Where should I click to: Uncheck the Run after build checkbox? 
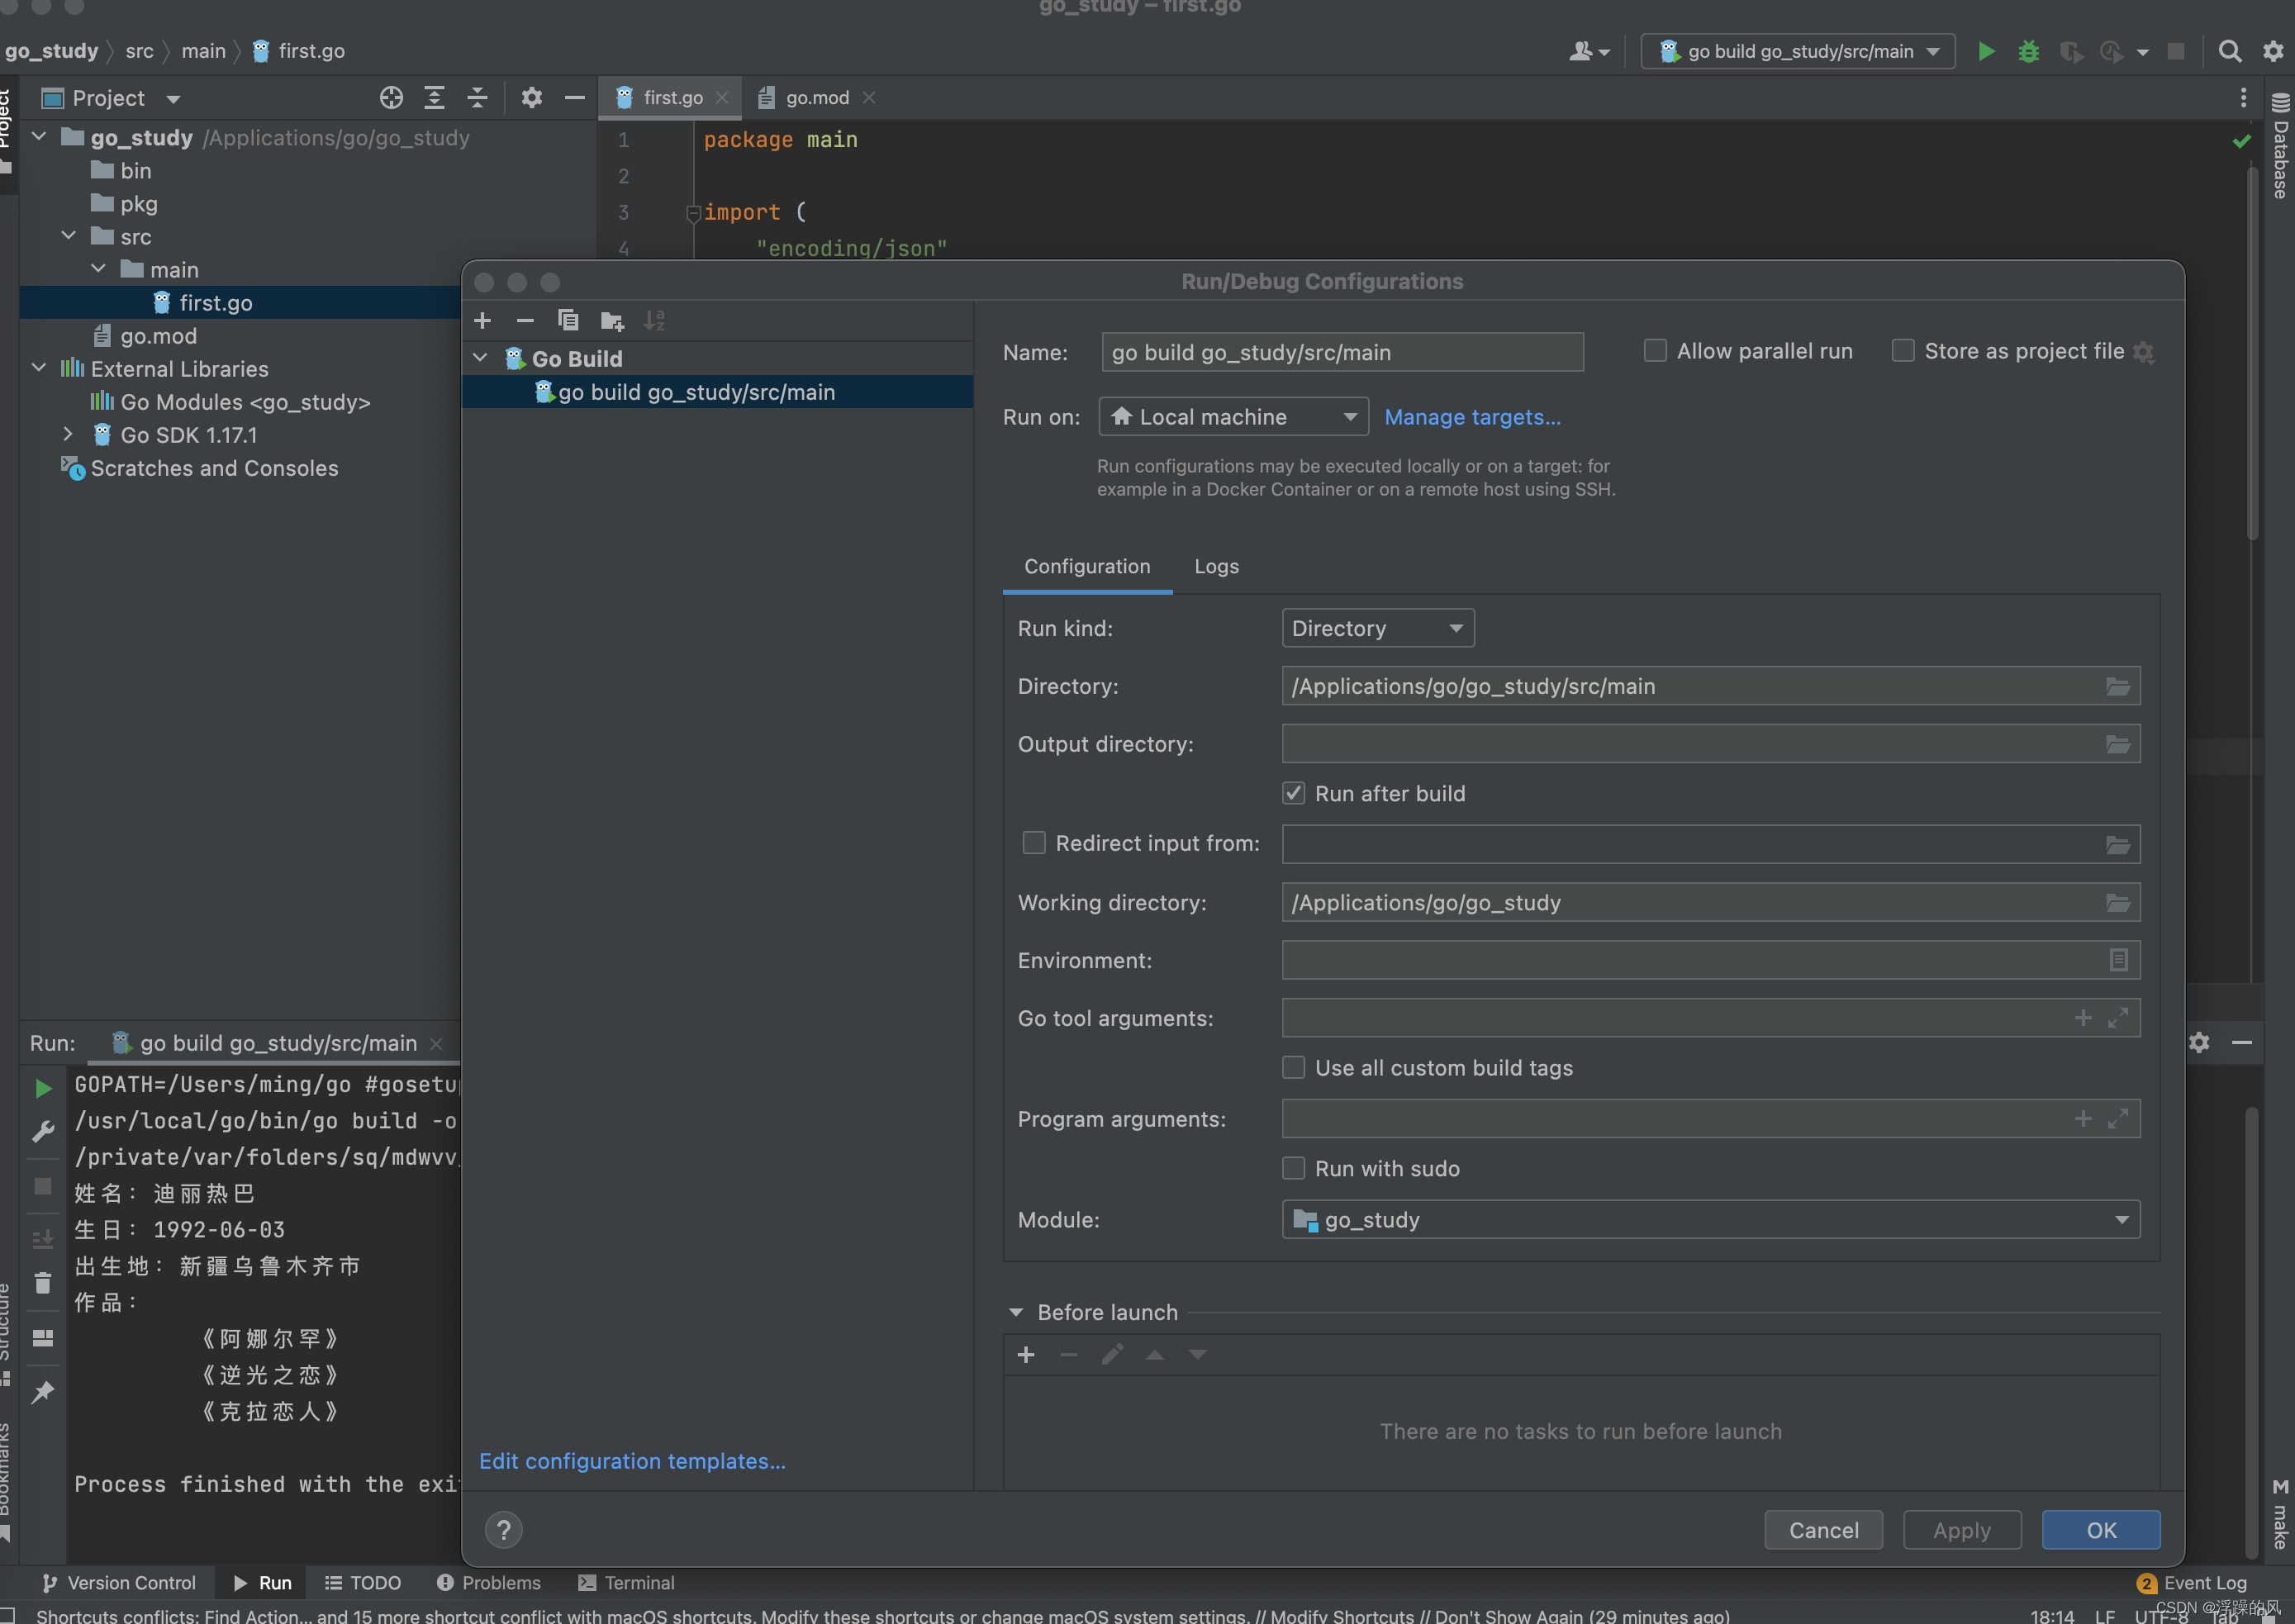[1293, 794]
